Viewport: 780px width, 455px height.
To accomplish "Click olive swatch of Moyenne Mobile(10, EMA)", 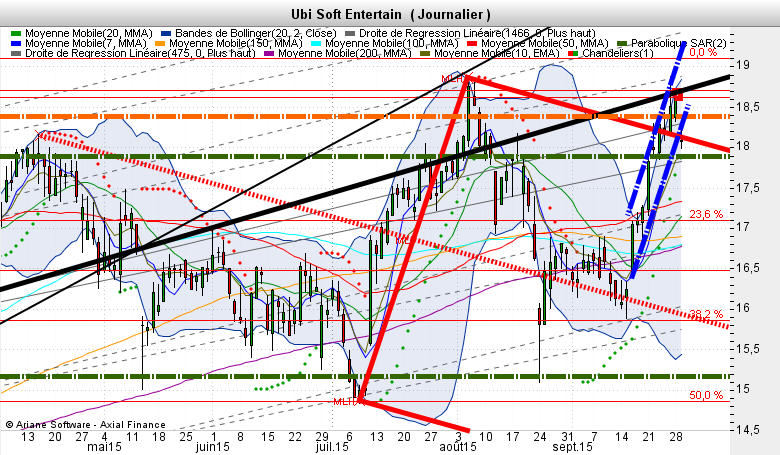I will (425, 53).
